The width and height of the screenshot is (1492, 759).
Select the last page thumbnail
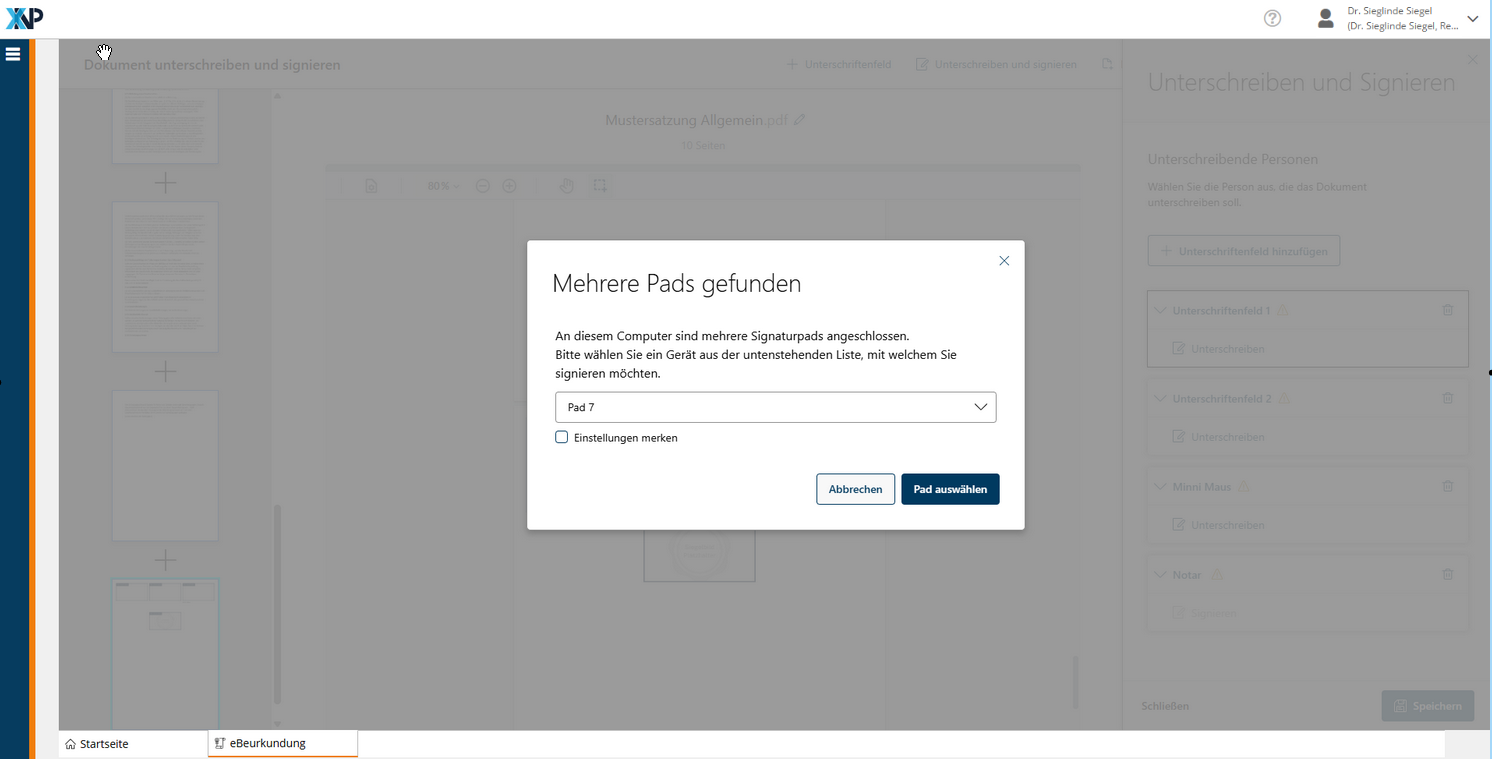(165, 652)
